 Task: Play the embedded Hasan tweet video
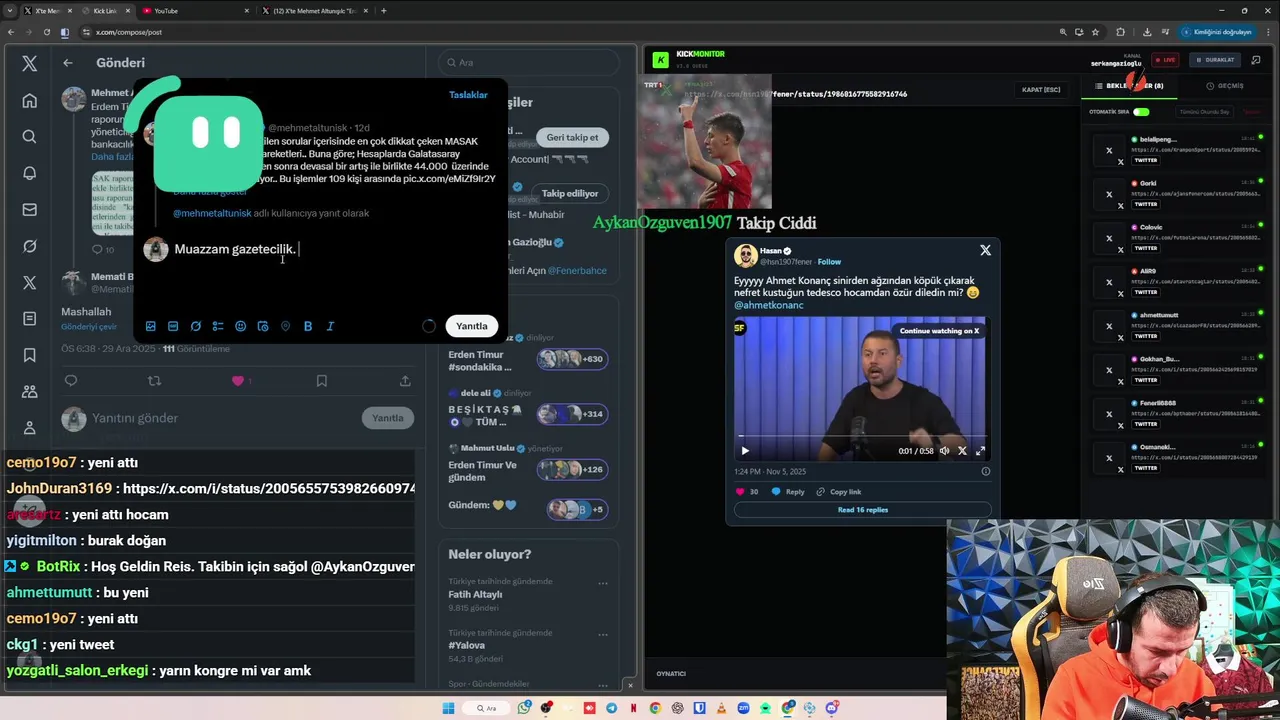click(744, 451)
